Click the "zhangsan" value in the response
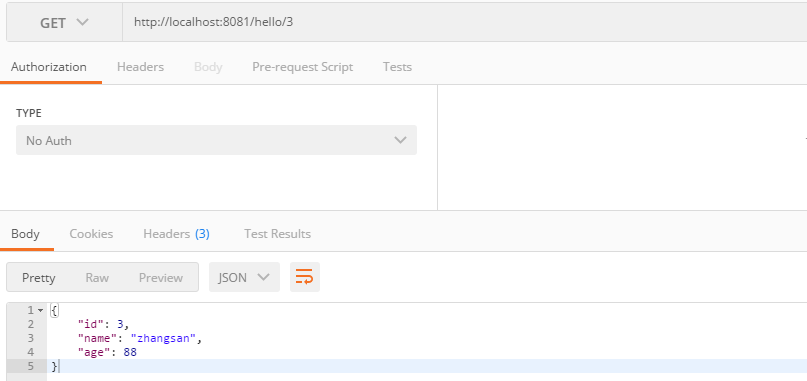807x381 pixels. (x=164, y=338)
